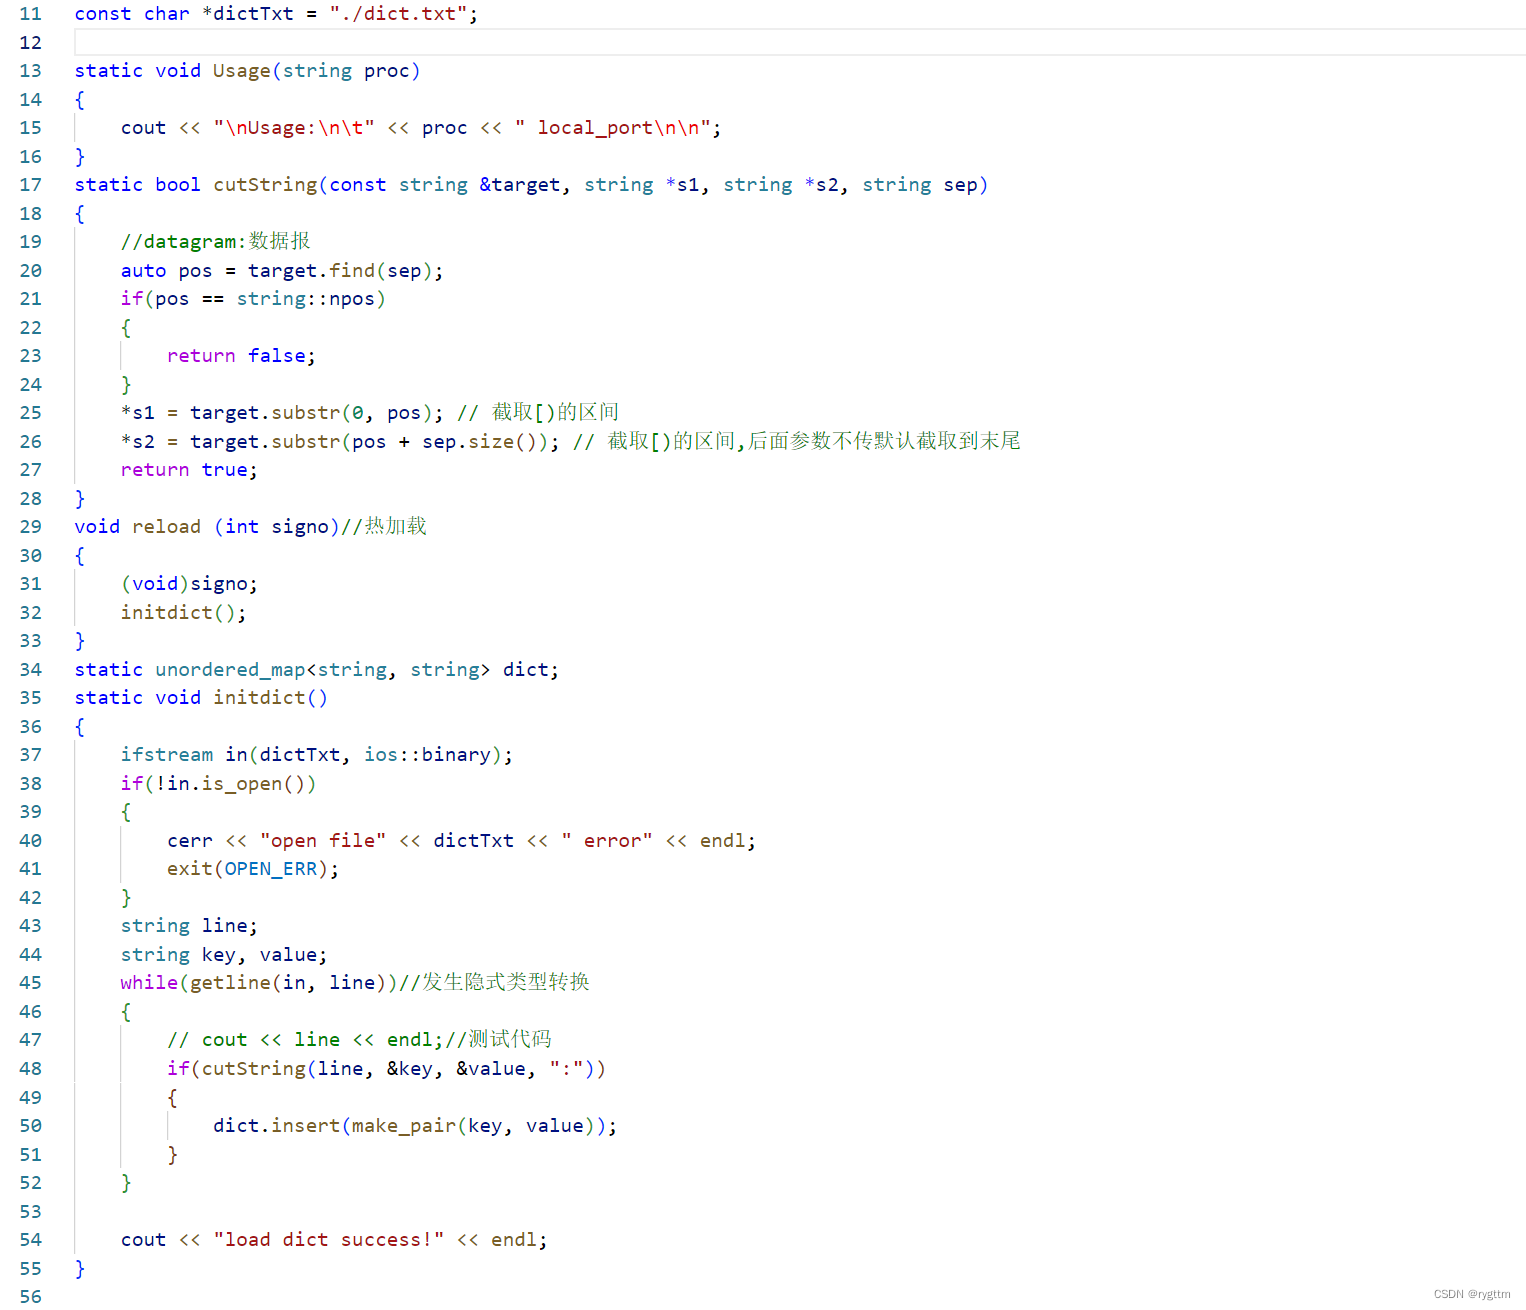Screen dimensions: 1526x1310
Task: Click the reload function name on line 29
Action: (x=166, y=527)
